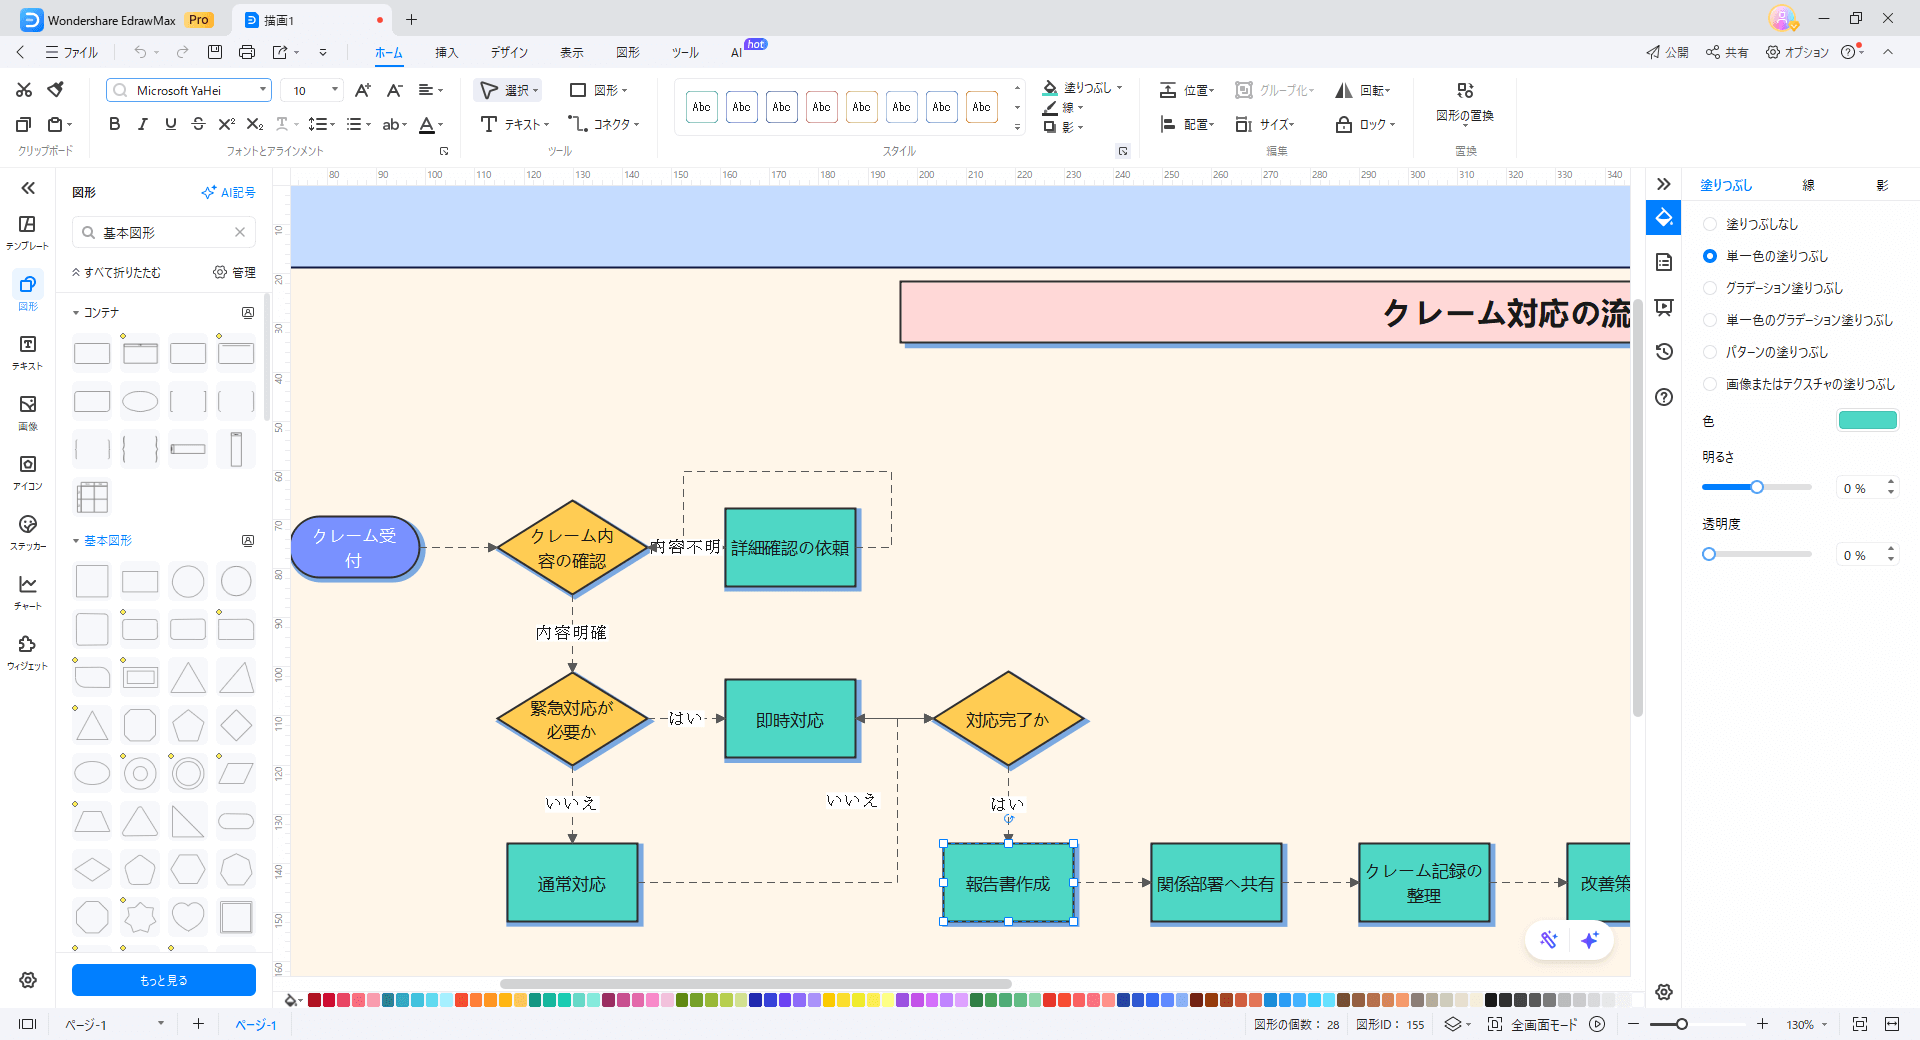Collapse the left sidebar with double chevron
1920x1040 pixels.
coord(28,188)
